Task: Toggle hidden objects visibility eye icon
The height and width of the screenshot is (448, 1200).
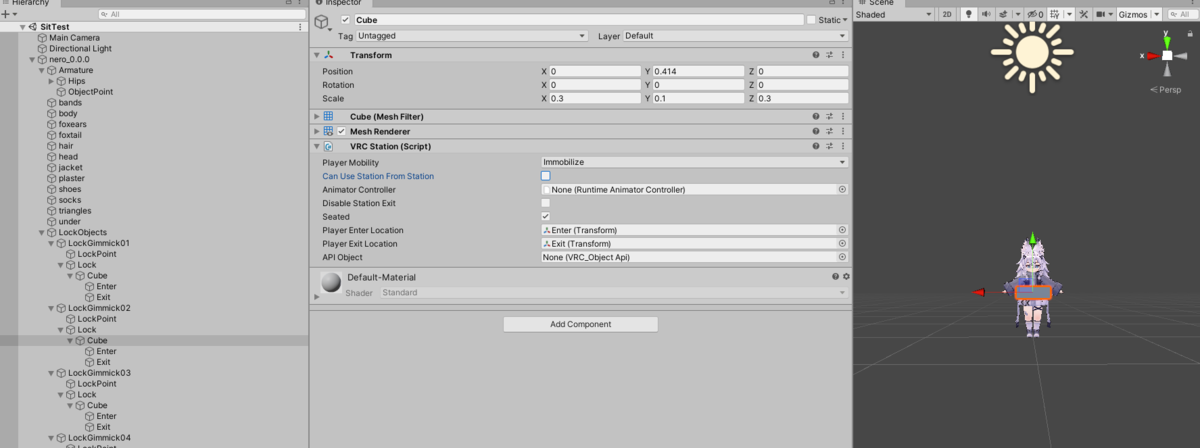Action: 1037,14
